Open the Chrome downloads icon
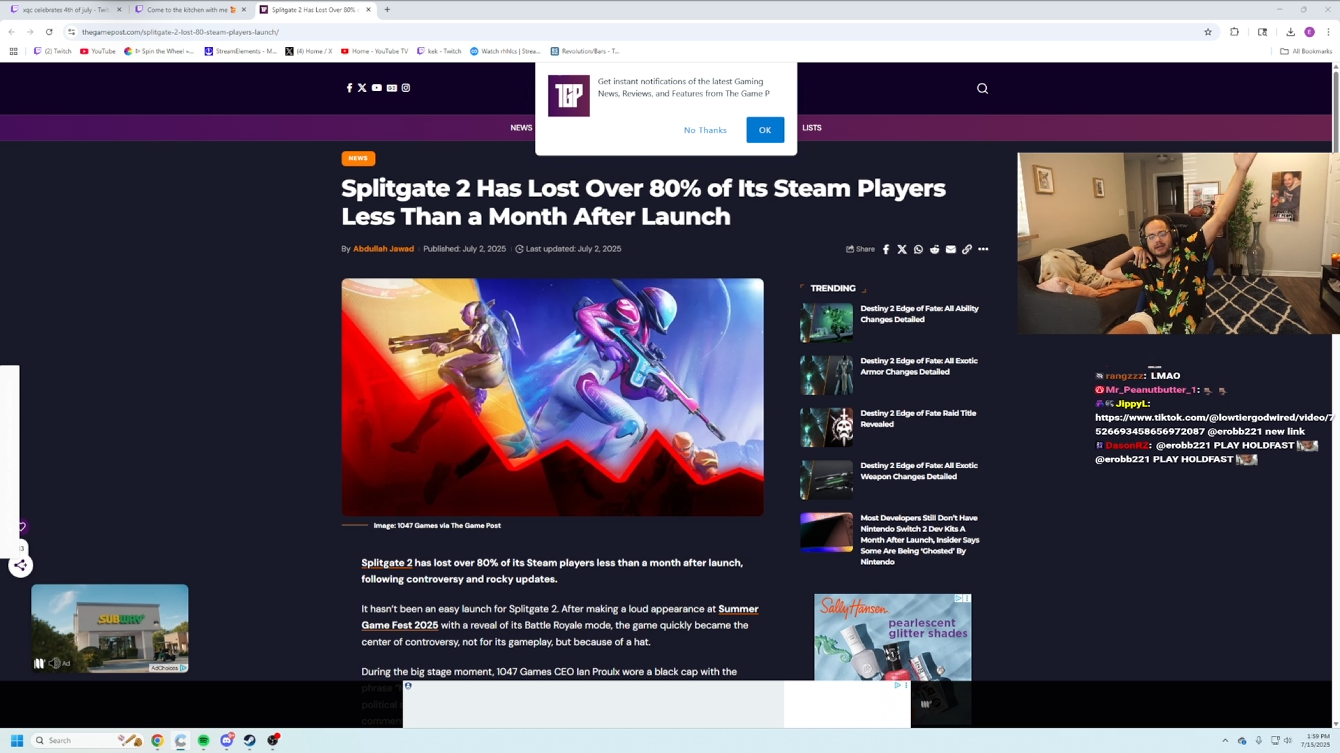Viewport: 1340px width, 753px height. pos(1290,32)
